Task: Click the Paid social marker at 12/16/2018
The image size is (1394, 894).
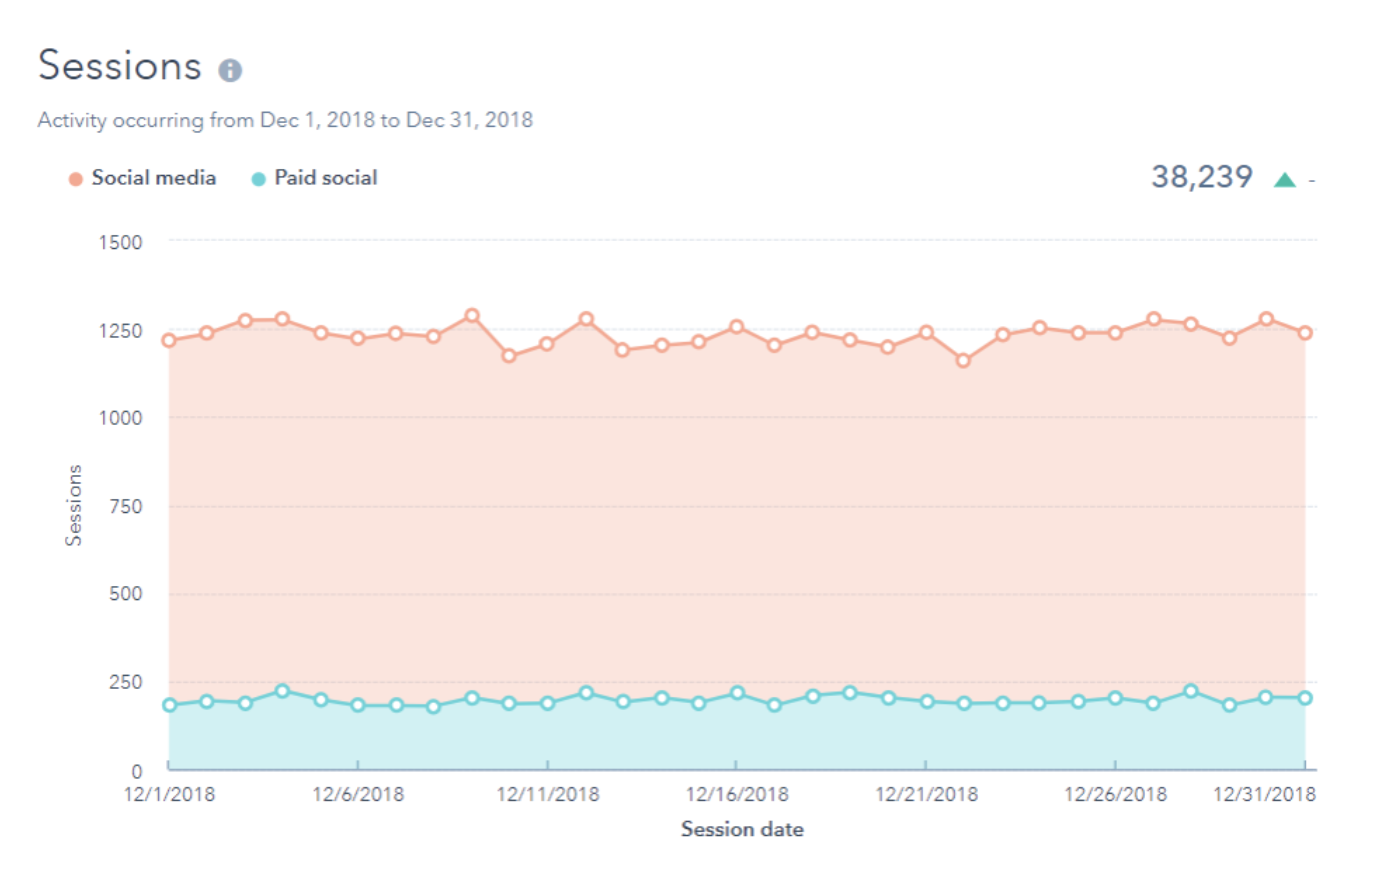Action: click(x=737, y=693)
